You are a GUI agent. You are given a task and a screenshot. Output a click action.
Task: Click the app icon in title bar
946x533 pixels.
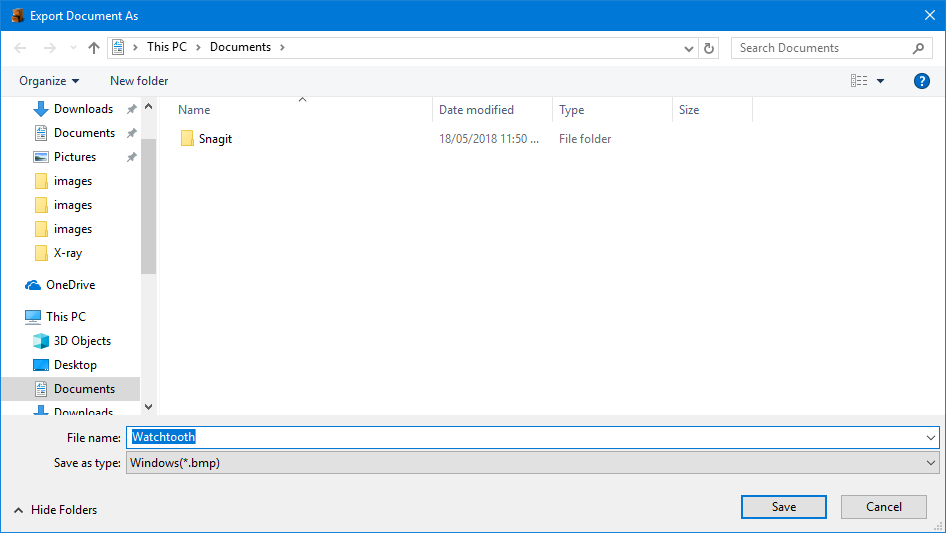(x=17, y=16)
